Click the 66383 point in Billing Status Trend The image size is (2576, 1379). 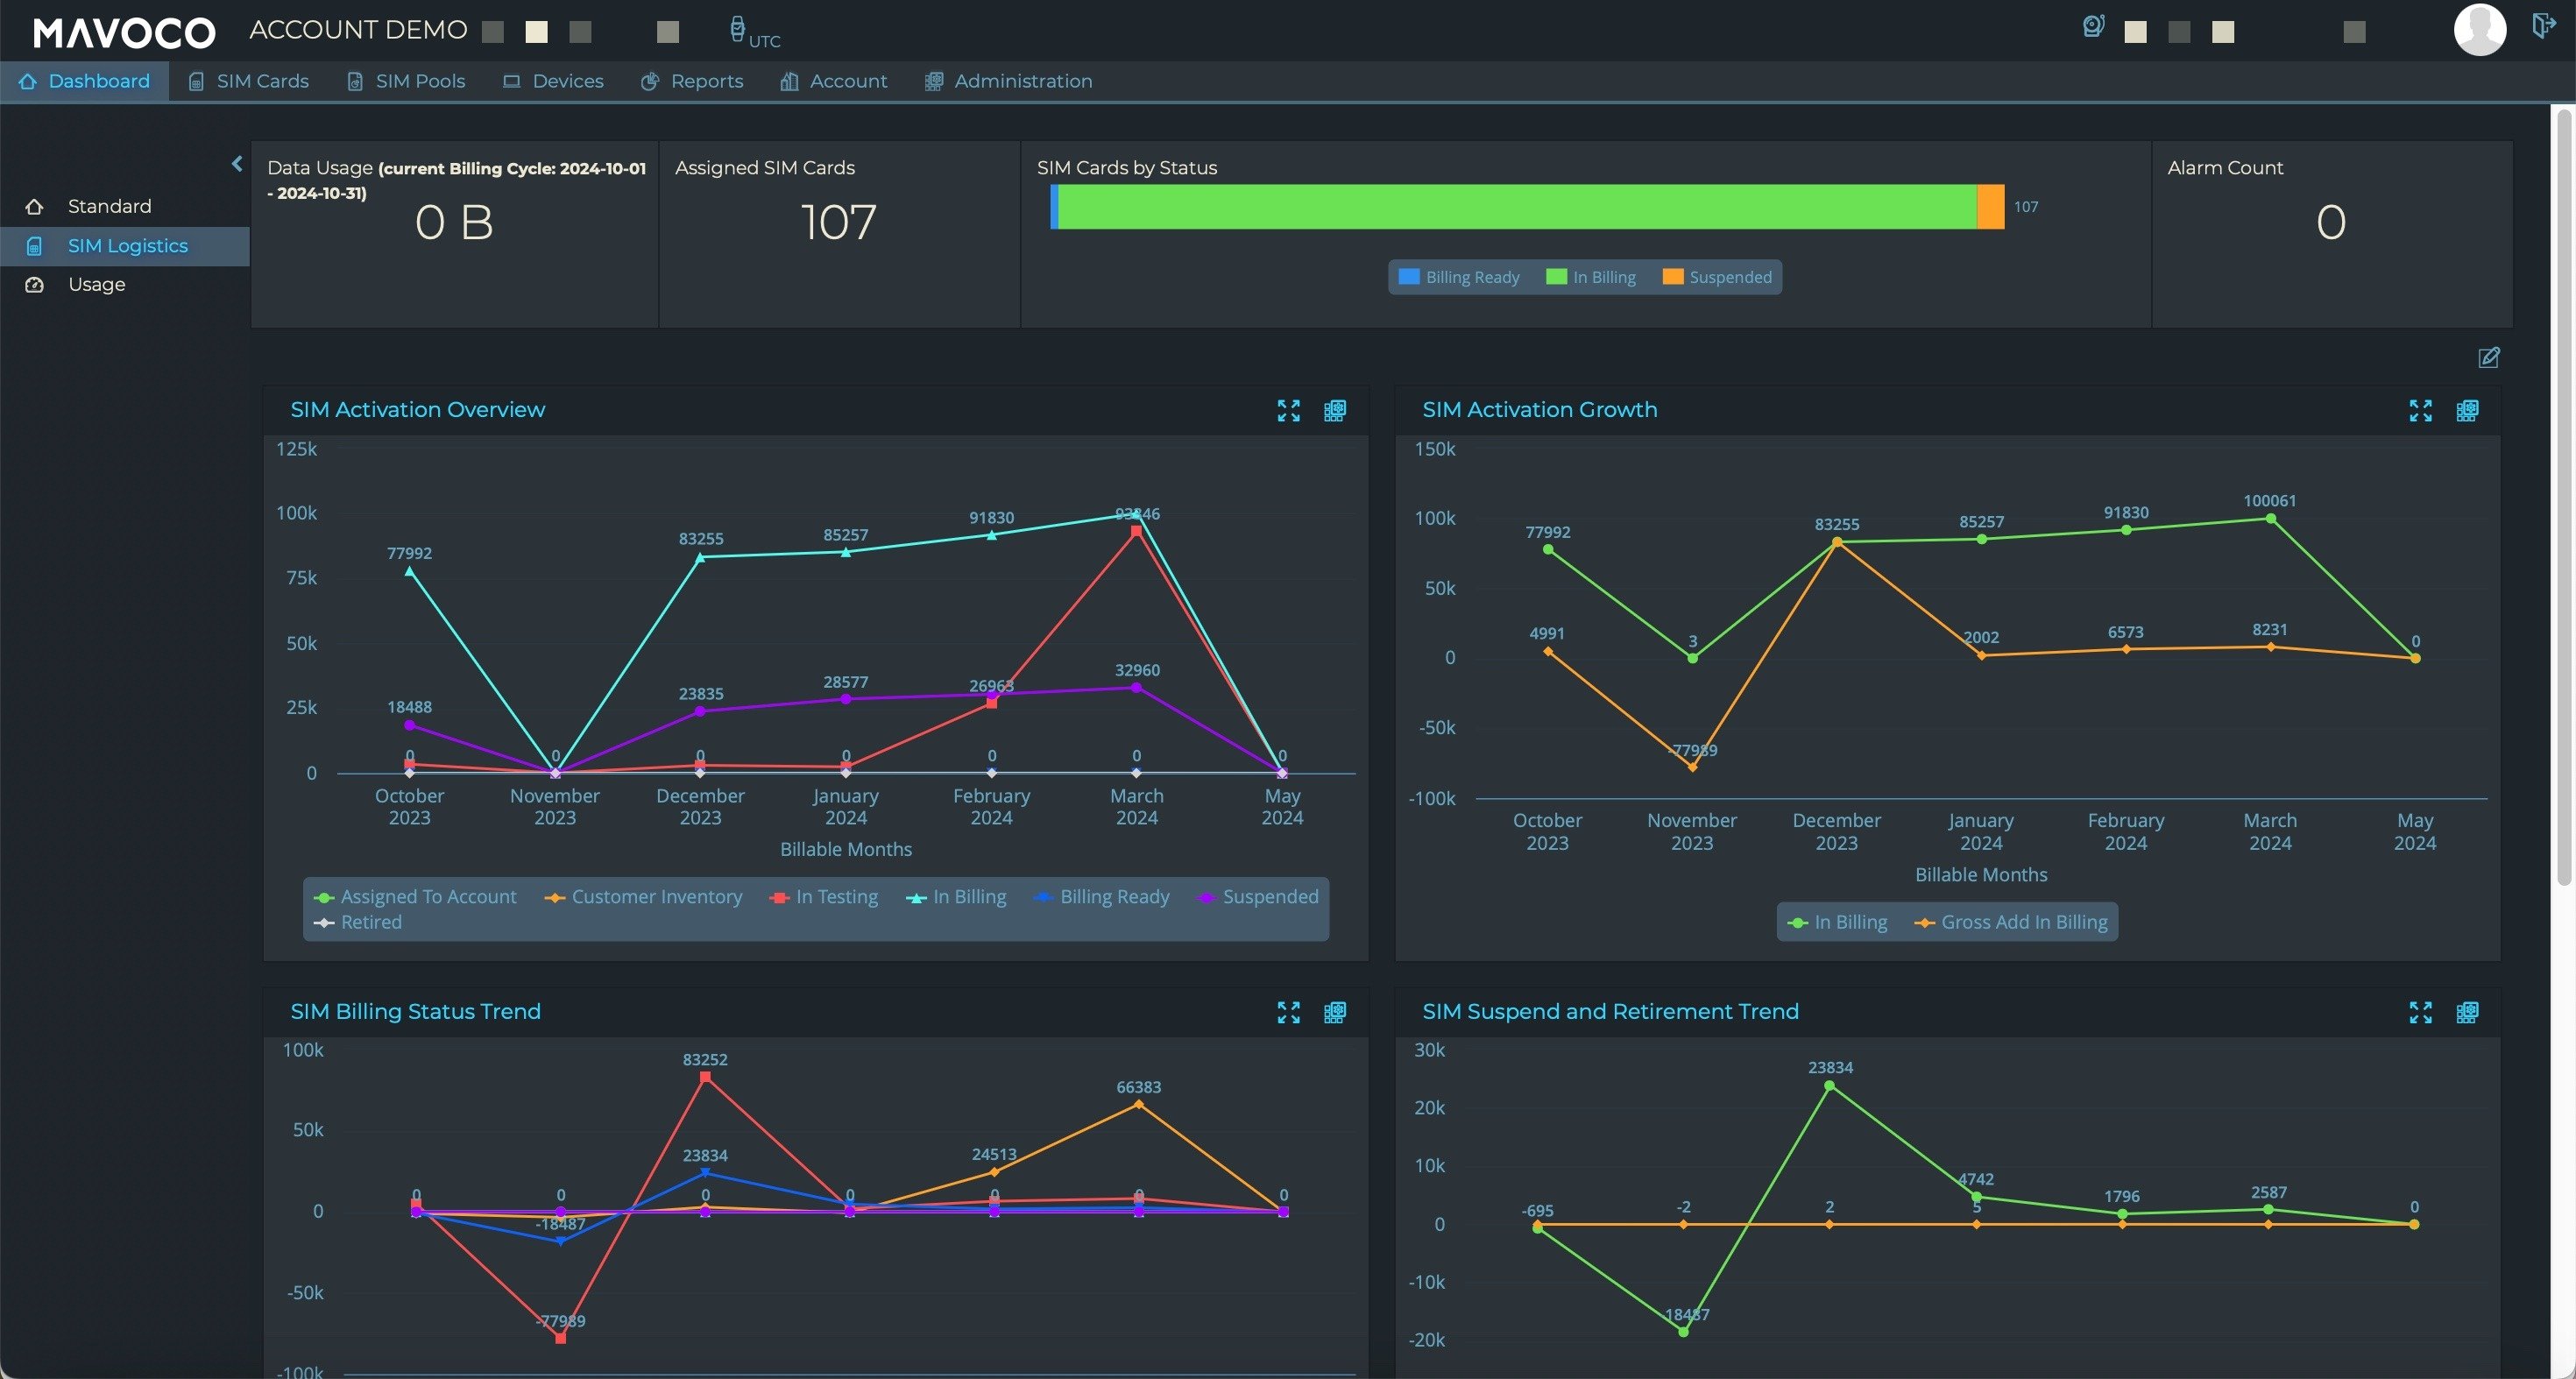(1138, 1104)
